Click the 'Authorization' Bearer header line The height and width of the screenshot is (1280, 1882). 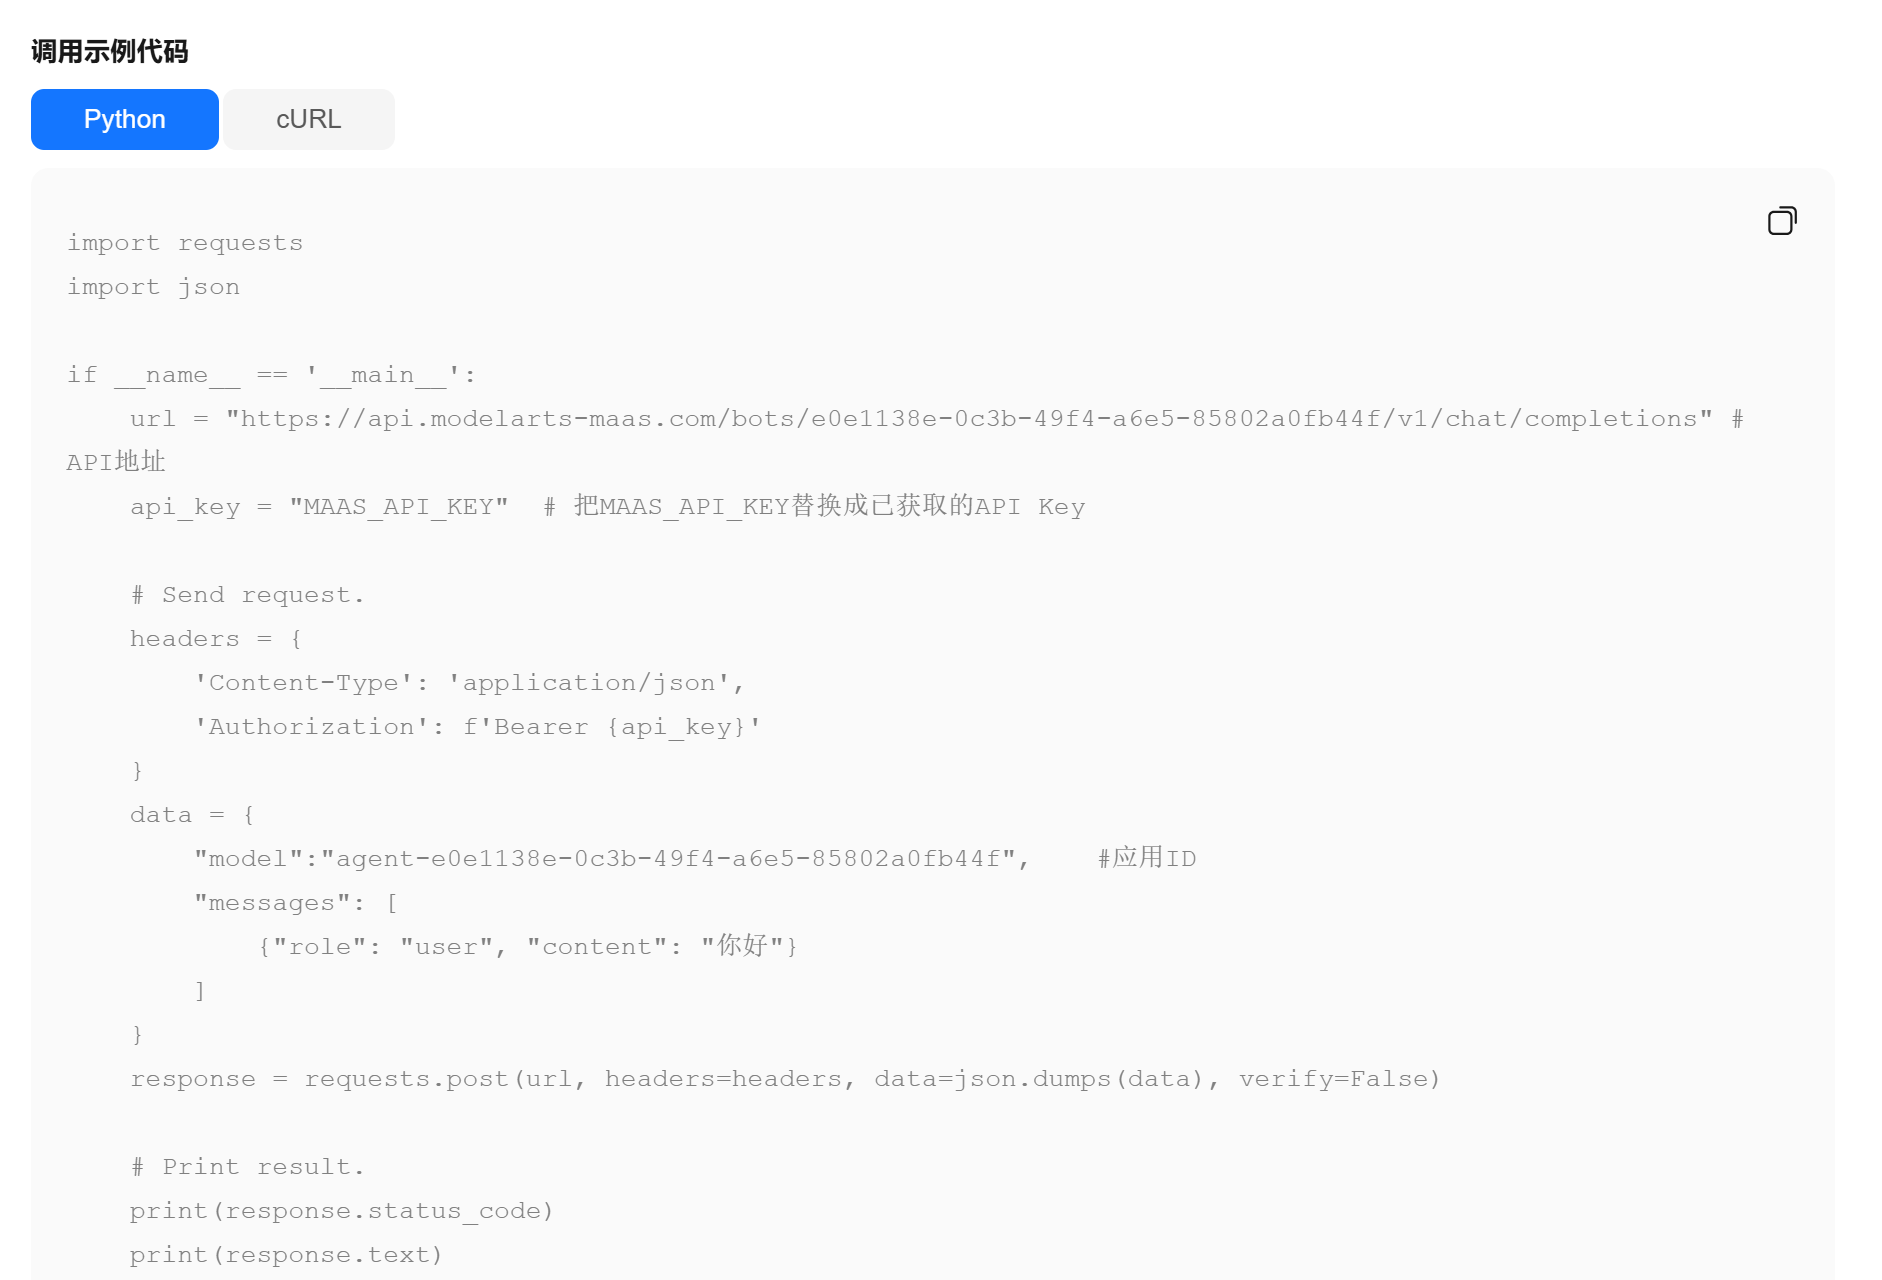coord(477,727)
